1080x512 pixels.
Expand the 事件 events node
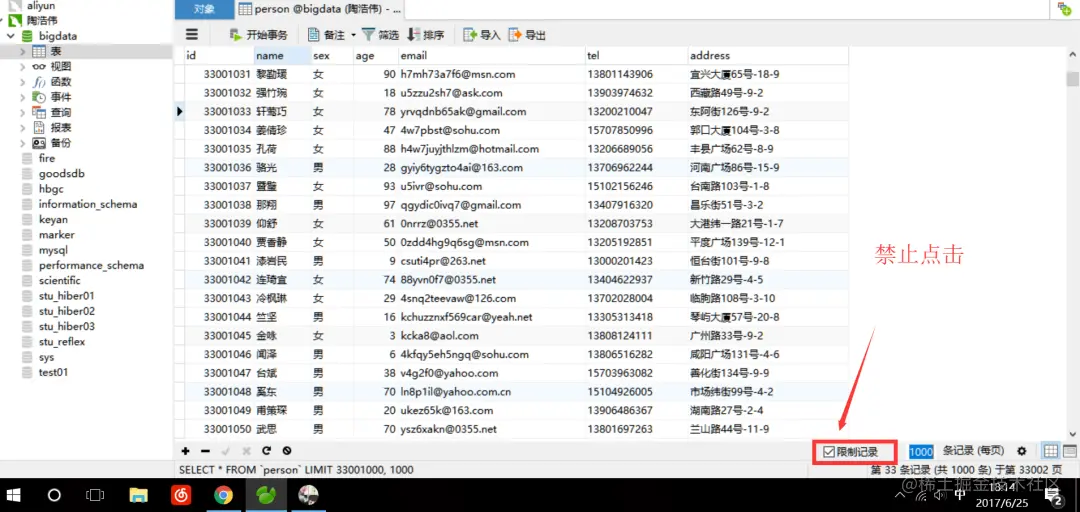(x=23, y=97)
